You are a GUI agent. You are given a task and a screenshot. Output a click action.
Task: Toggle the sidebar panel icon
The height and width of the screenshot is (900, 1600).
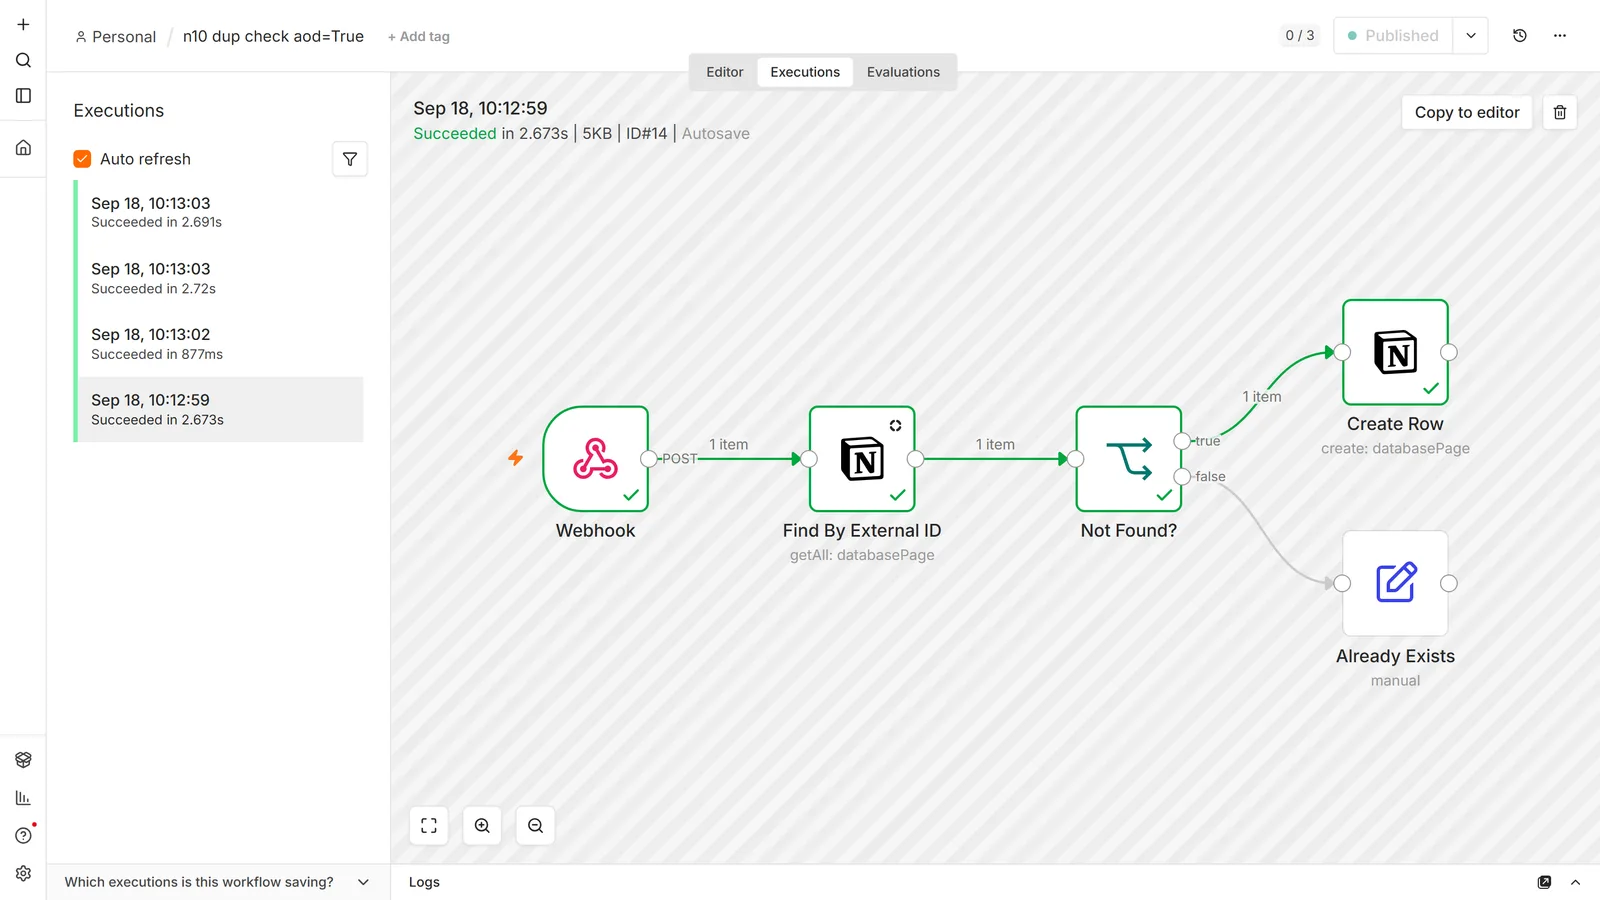pos(23,96)
